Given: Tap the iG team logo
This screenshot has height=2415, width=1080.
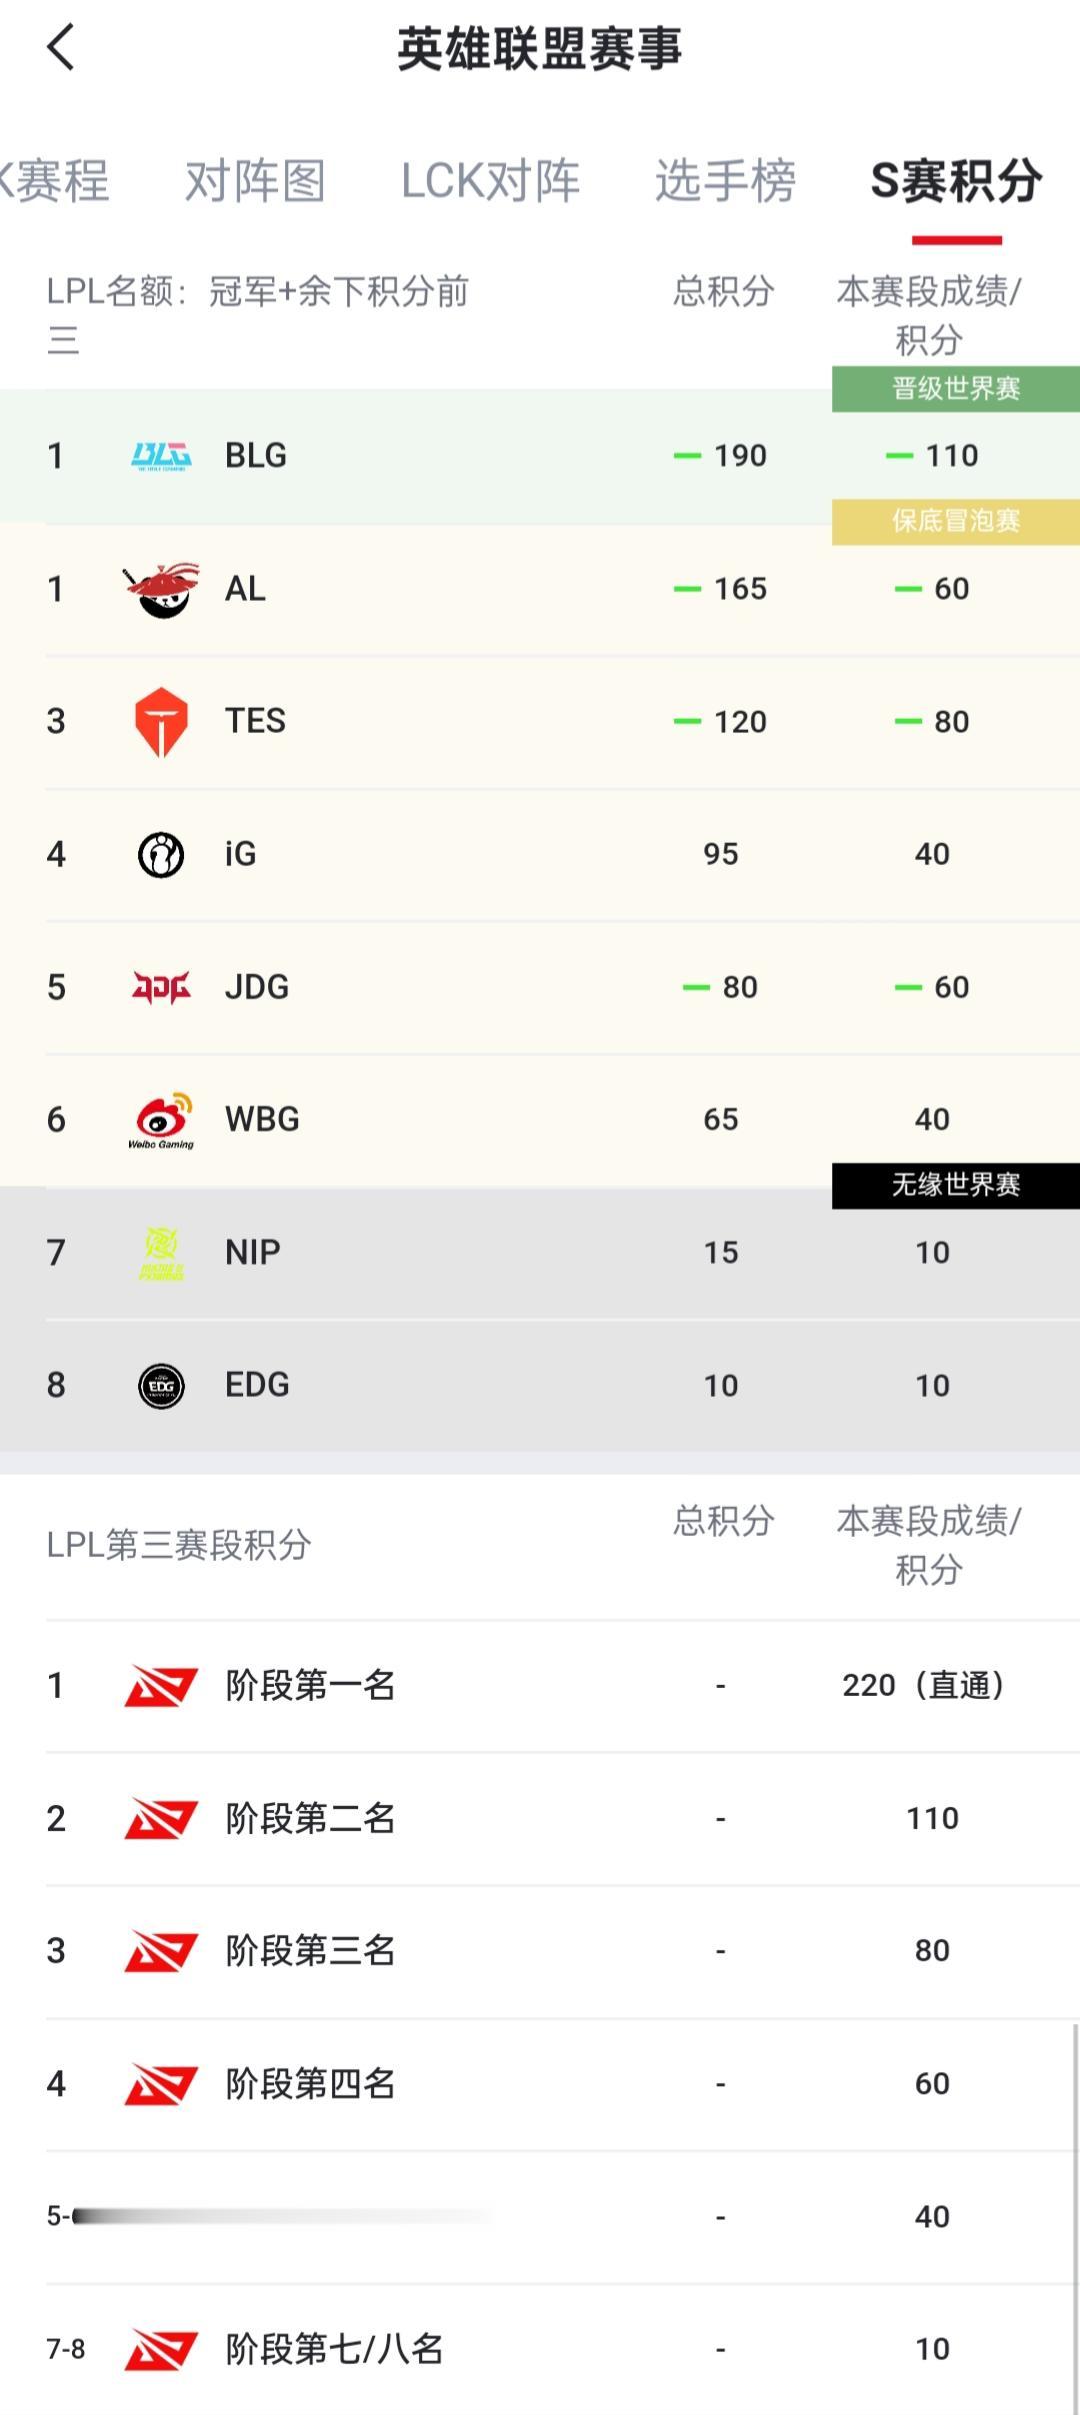Looking at the screenshot, I should point(161,854).
